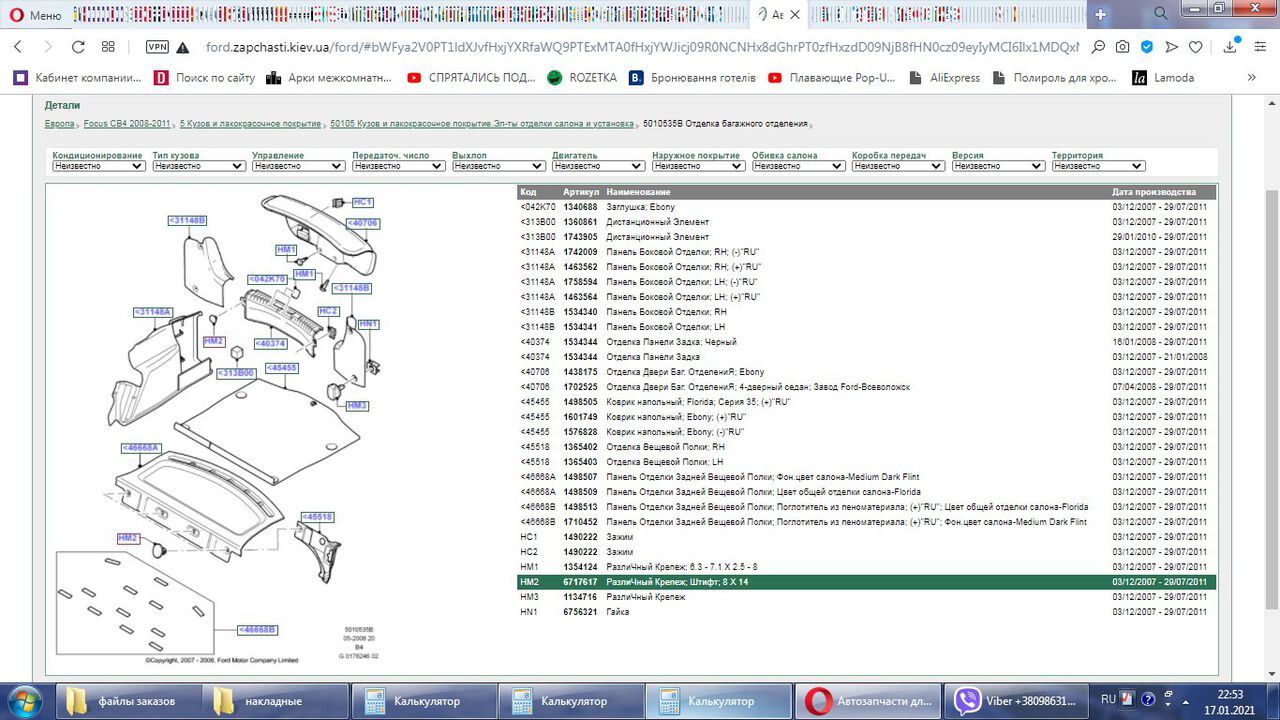Image resolution: width=1280 pixels, height=720 pixels.
Task: Open the snapshot camera icon
Action: 1123,46
